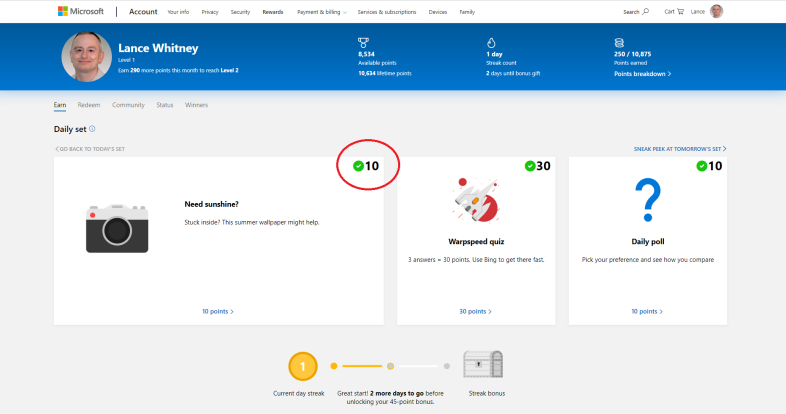Click the Lance Whitney name heading
This screenshot has height=414, width=786.
coord(158,48)
